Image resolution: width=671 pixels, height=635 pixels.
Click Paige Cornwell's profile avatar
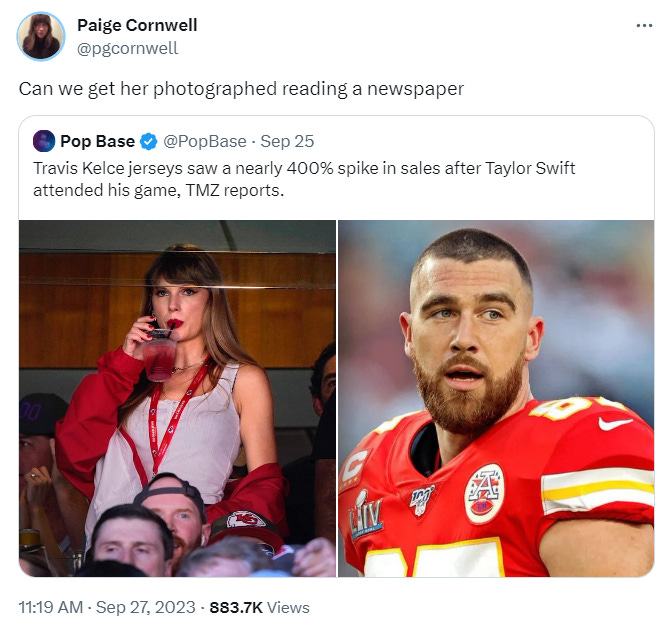[x=41, y=36]
